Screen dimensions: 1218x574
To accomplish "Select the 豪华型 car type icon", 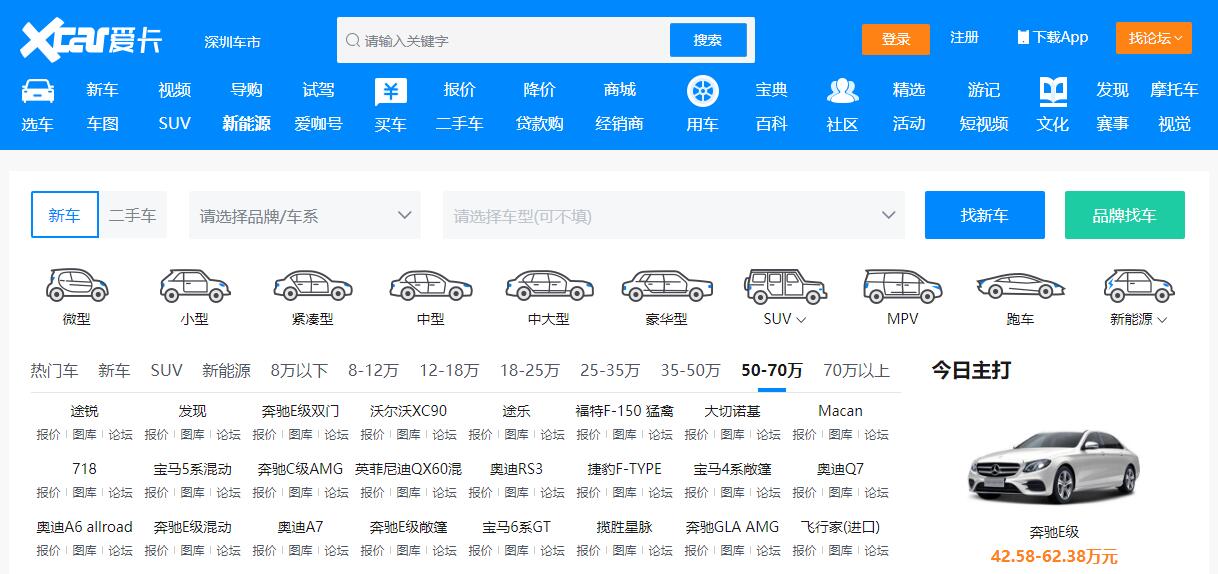I will click(x=667, y=286).
